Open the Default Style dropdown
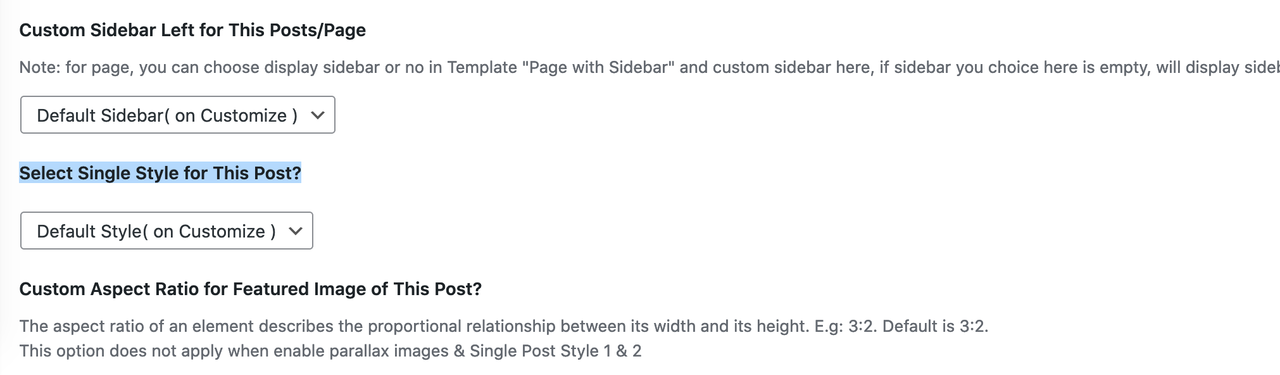 (166, 231)
